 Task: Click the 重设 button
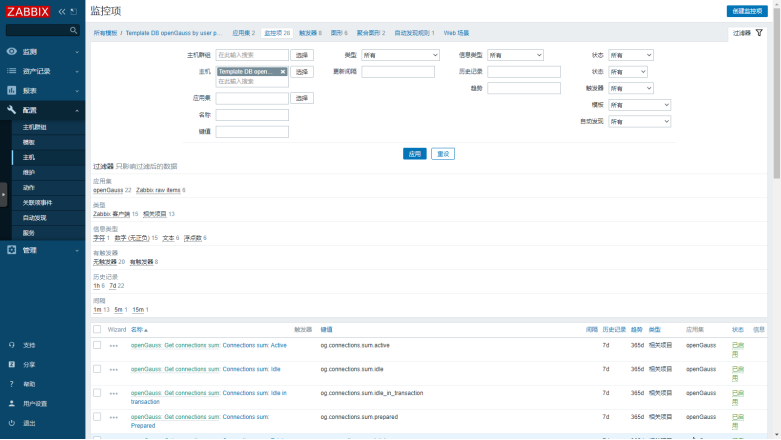click(x=443, y=154)
